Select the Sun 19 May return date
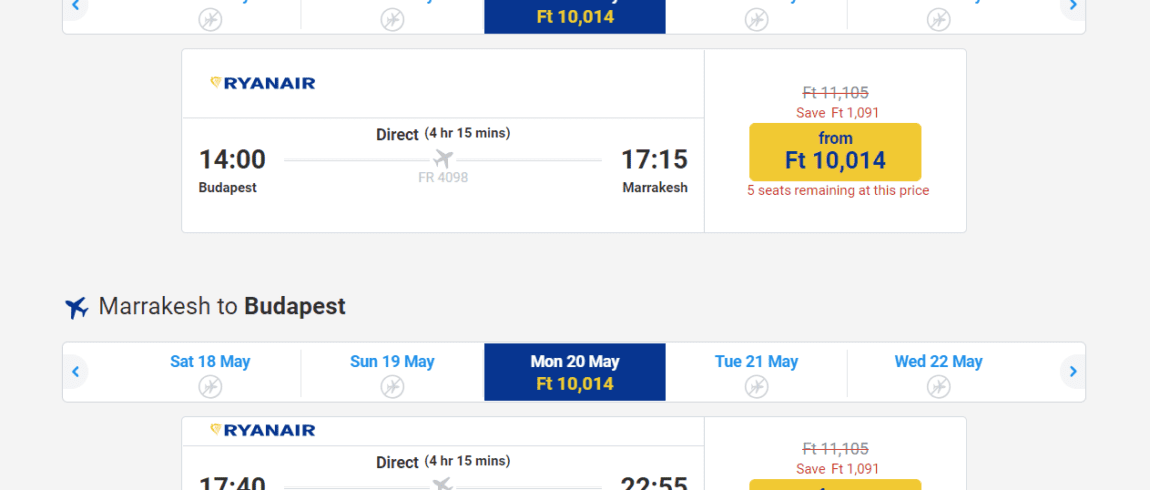1150x490 pixels. point(392,372)
